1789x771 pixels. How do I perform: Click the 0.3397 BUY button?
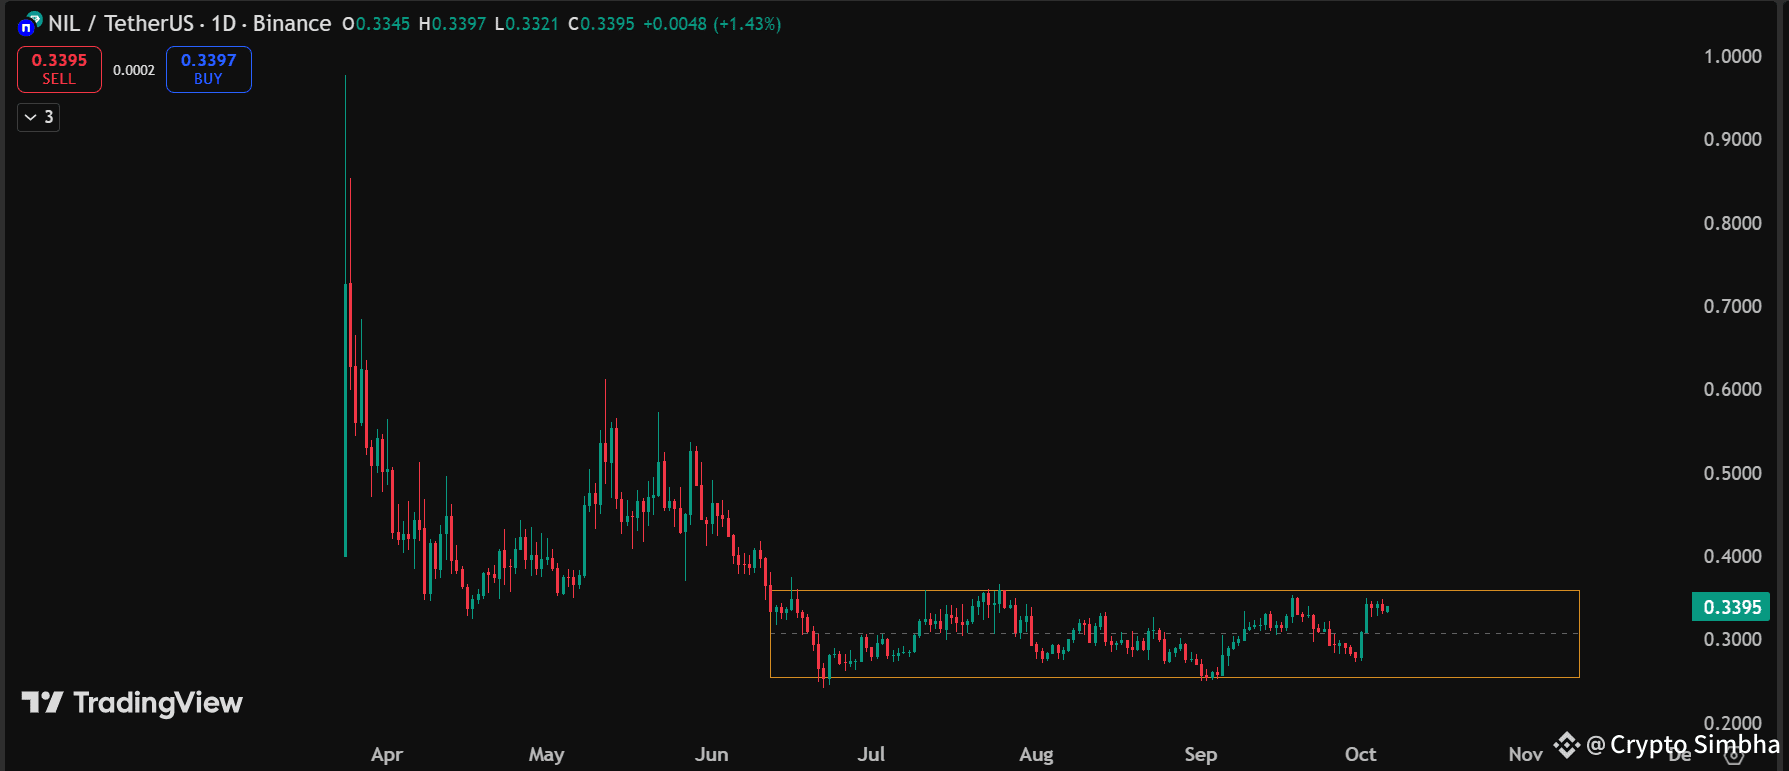tap(208, 69)
